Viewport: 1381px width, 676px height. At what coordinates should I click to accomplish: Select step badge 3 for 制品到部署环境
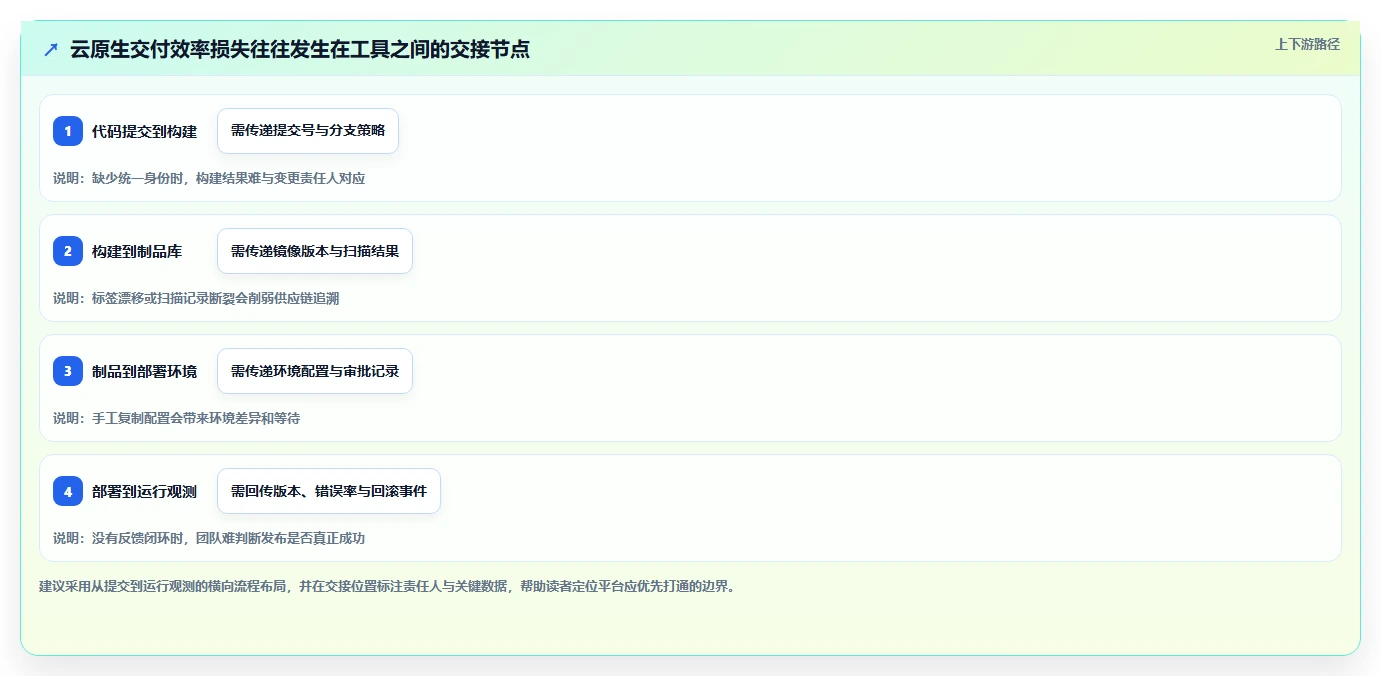point(68,371)
